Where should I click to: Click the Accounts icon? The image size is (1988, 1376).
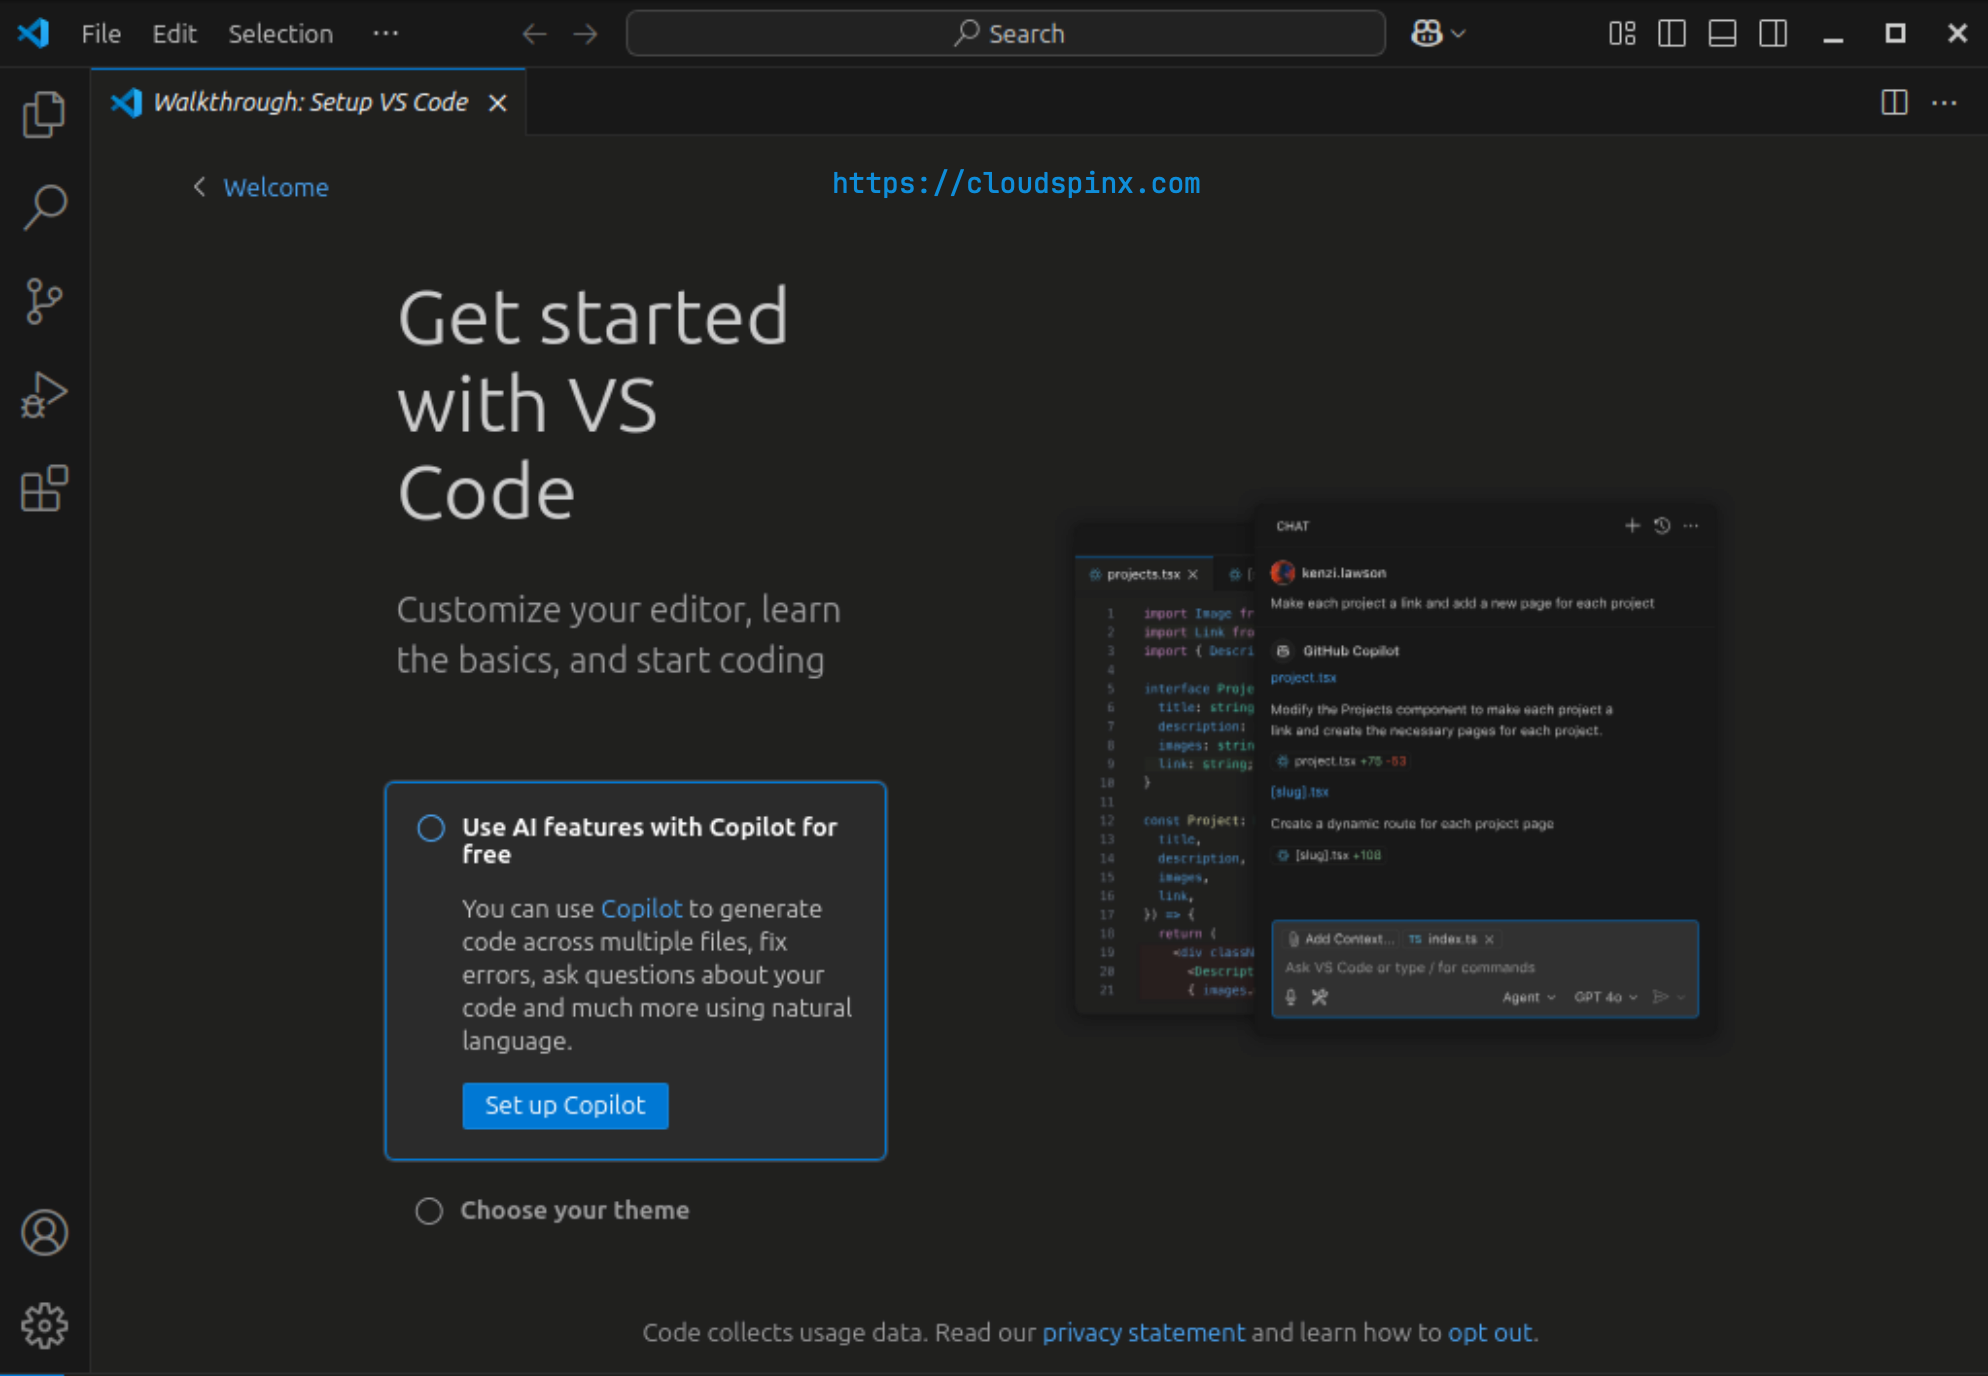point(44,1233)
